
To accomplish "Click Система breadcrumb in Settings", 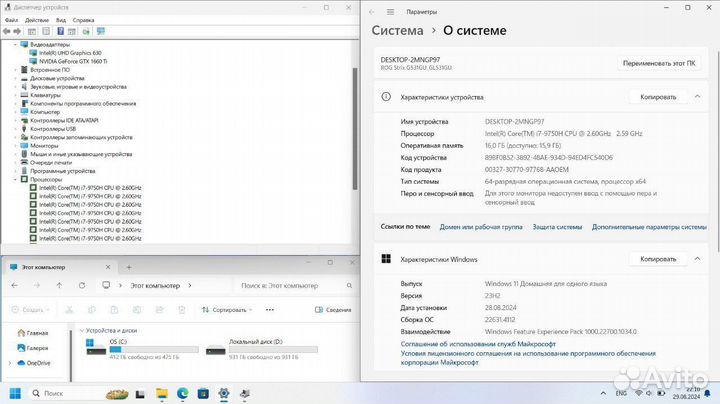I will [397, 31].
